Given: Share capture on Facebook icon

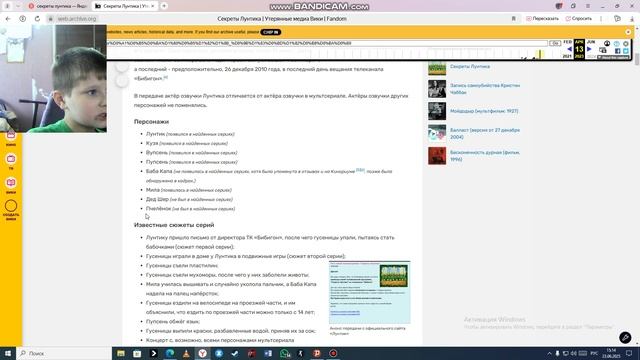Looking at the screenshot, I should click(618, 51).
